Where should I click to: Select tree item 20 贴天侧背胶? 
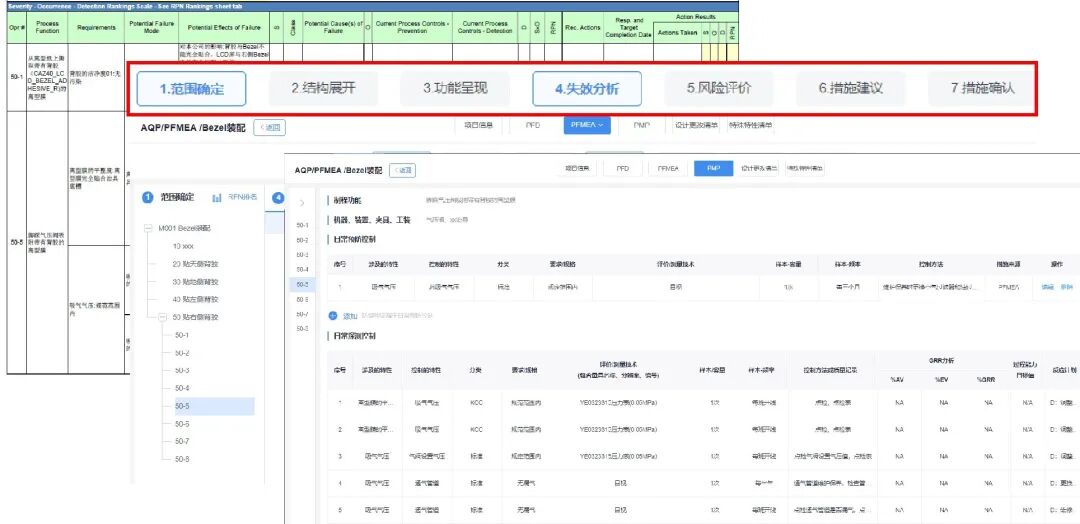196,264
